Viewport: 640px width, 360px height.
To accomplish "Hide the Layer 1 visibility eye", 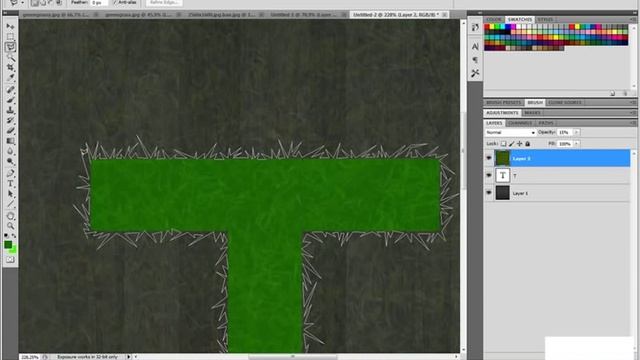I will tap(489, 193).
